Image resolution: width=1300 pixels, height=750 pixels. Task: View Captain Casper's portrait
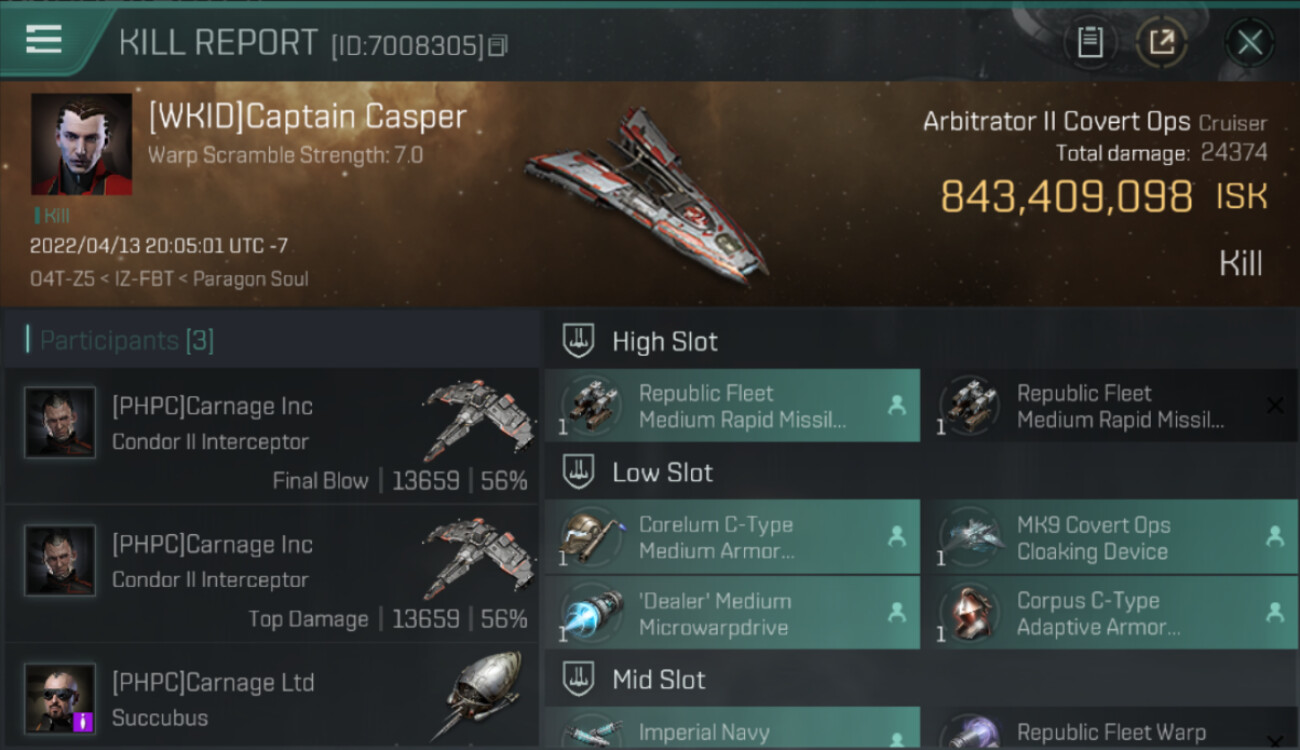81,144
